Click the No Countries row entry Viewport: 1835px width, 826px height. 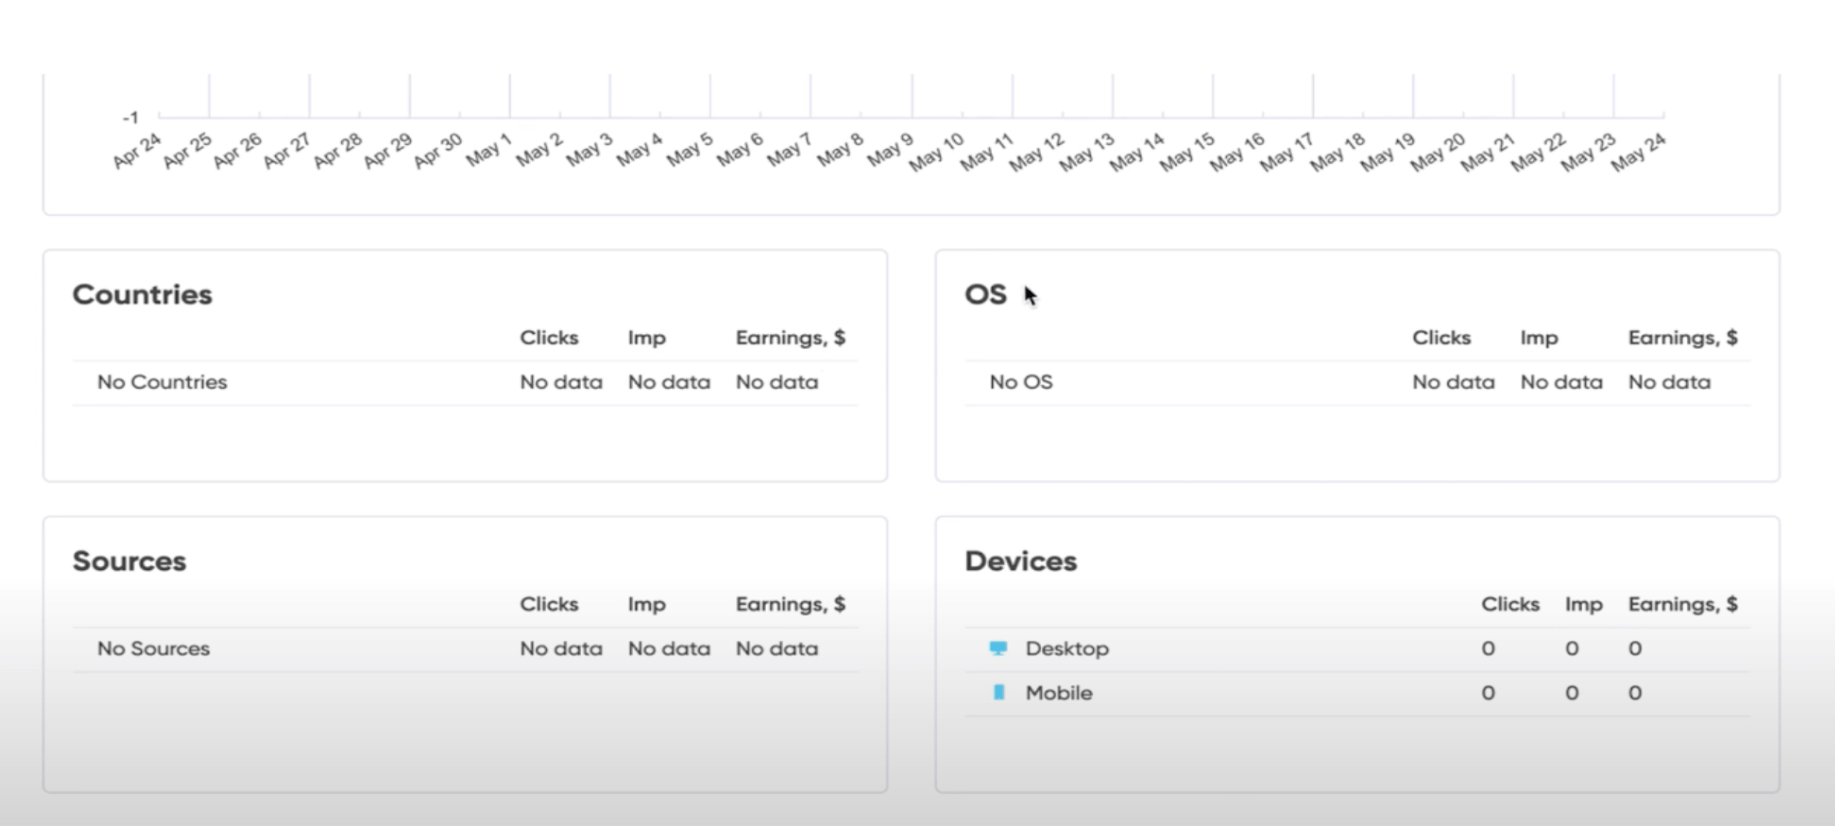click(162, 382)
